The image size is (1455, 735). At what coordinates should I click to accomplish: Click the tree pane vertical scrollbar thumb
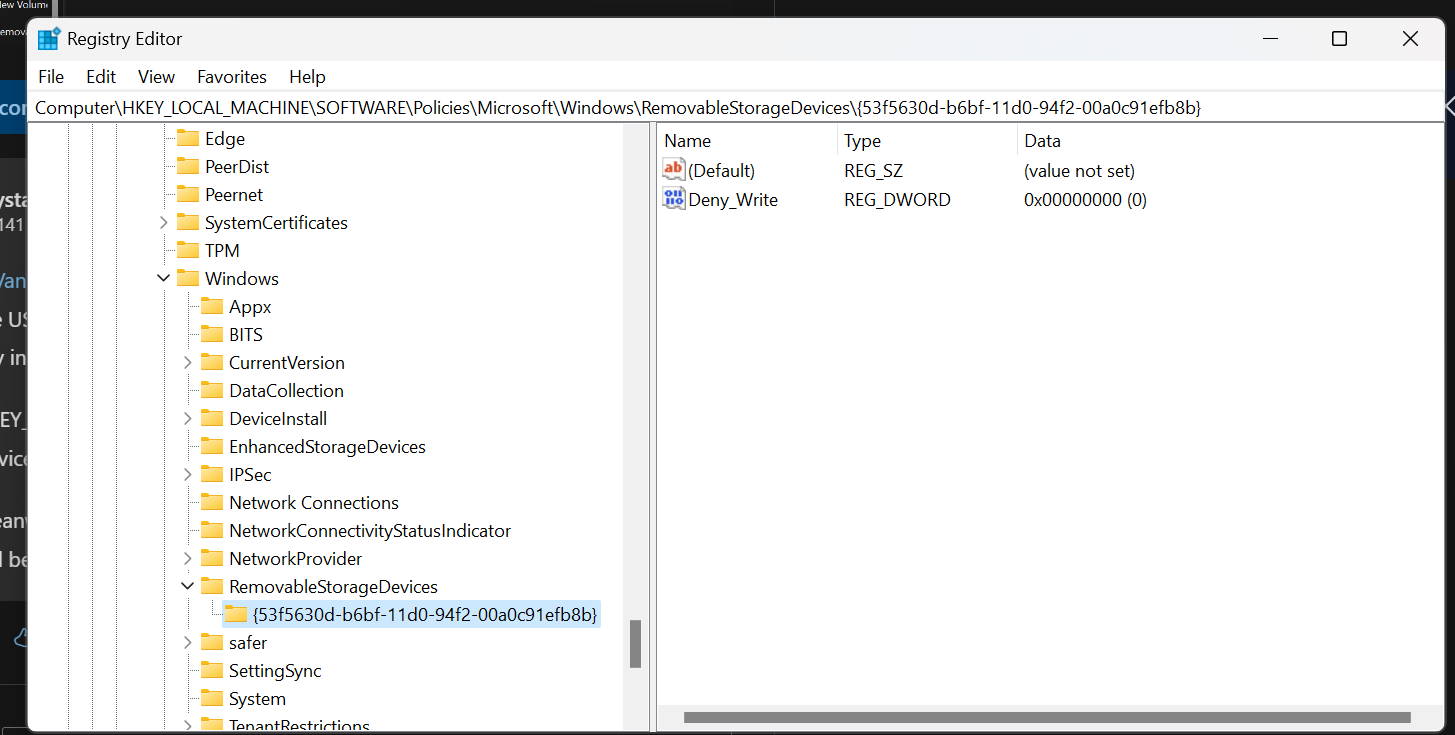pyautogui.click(x=635, y=644)
